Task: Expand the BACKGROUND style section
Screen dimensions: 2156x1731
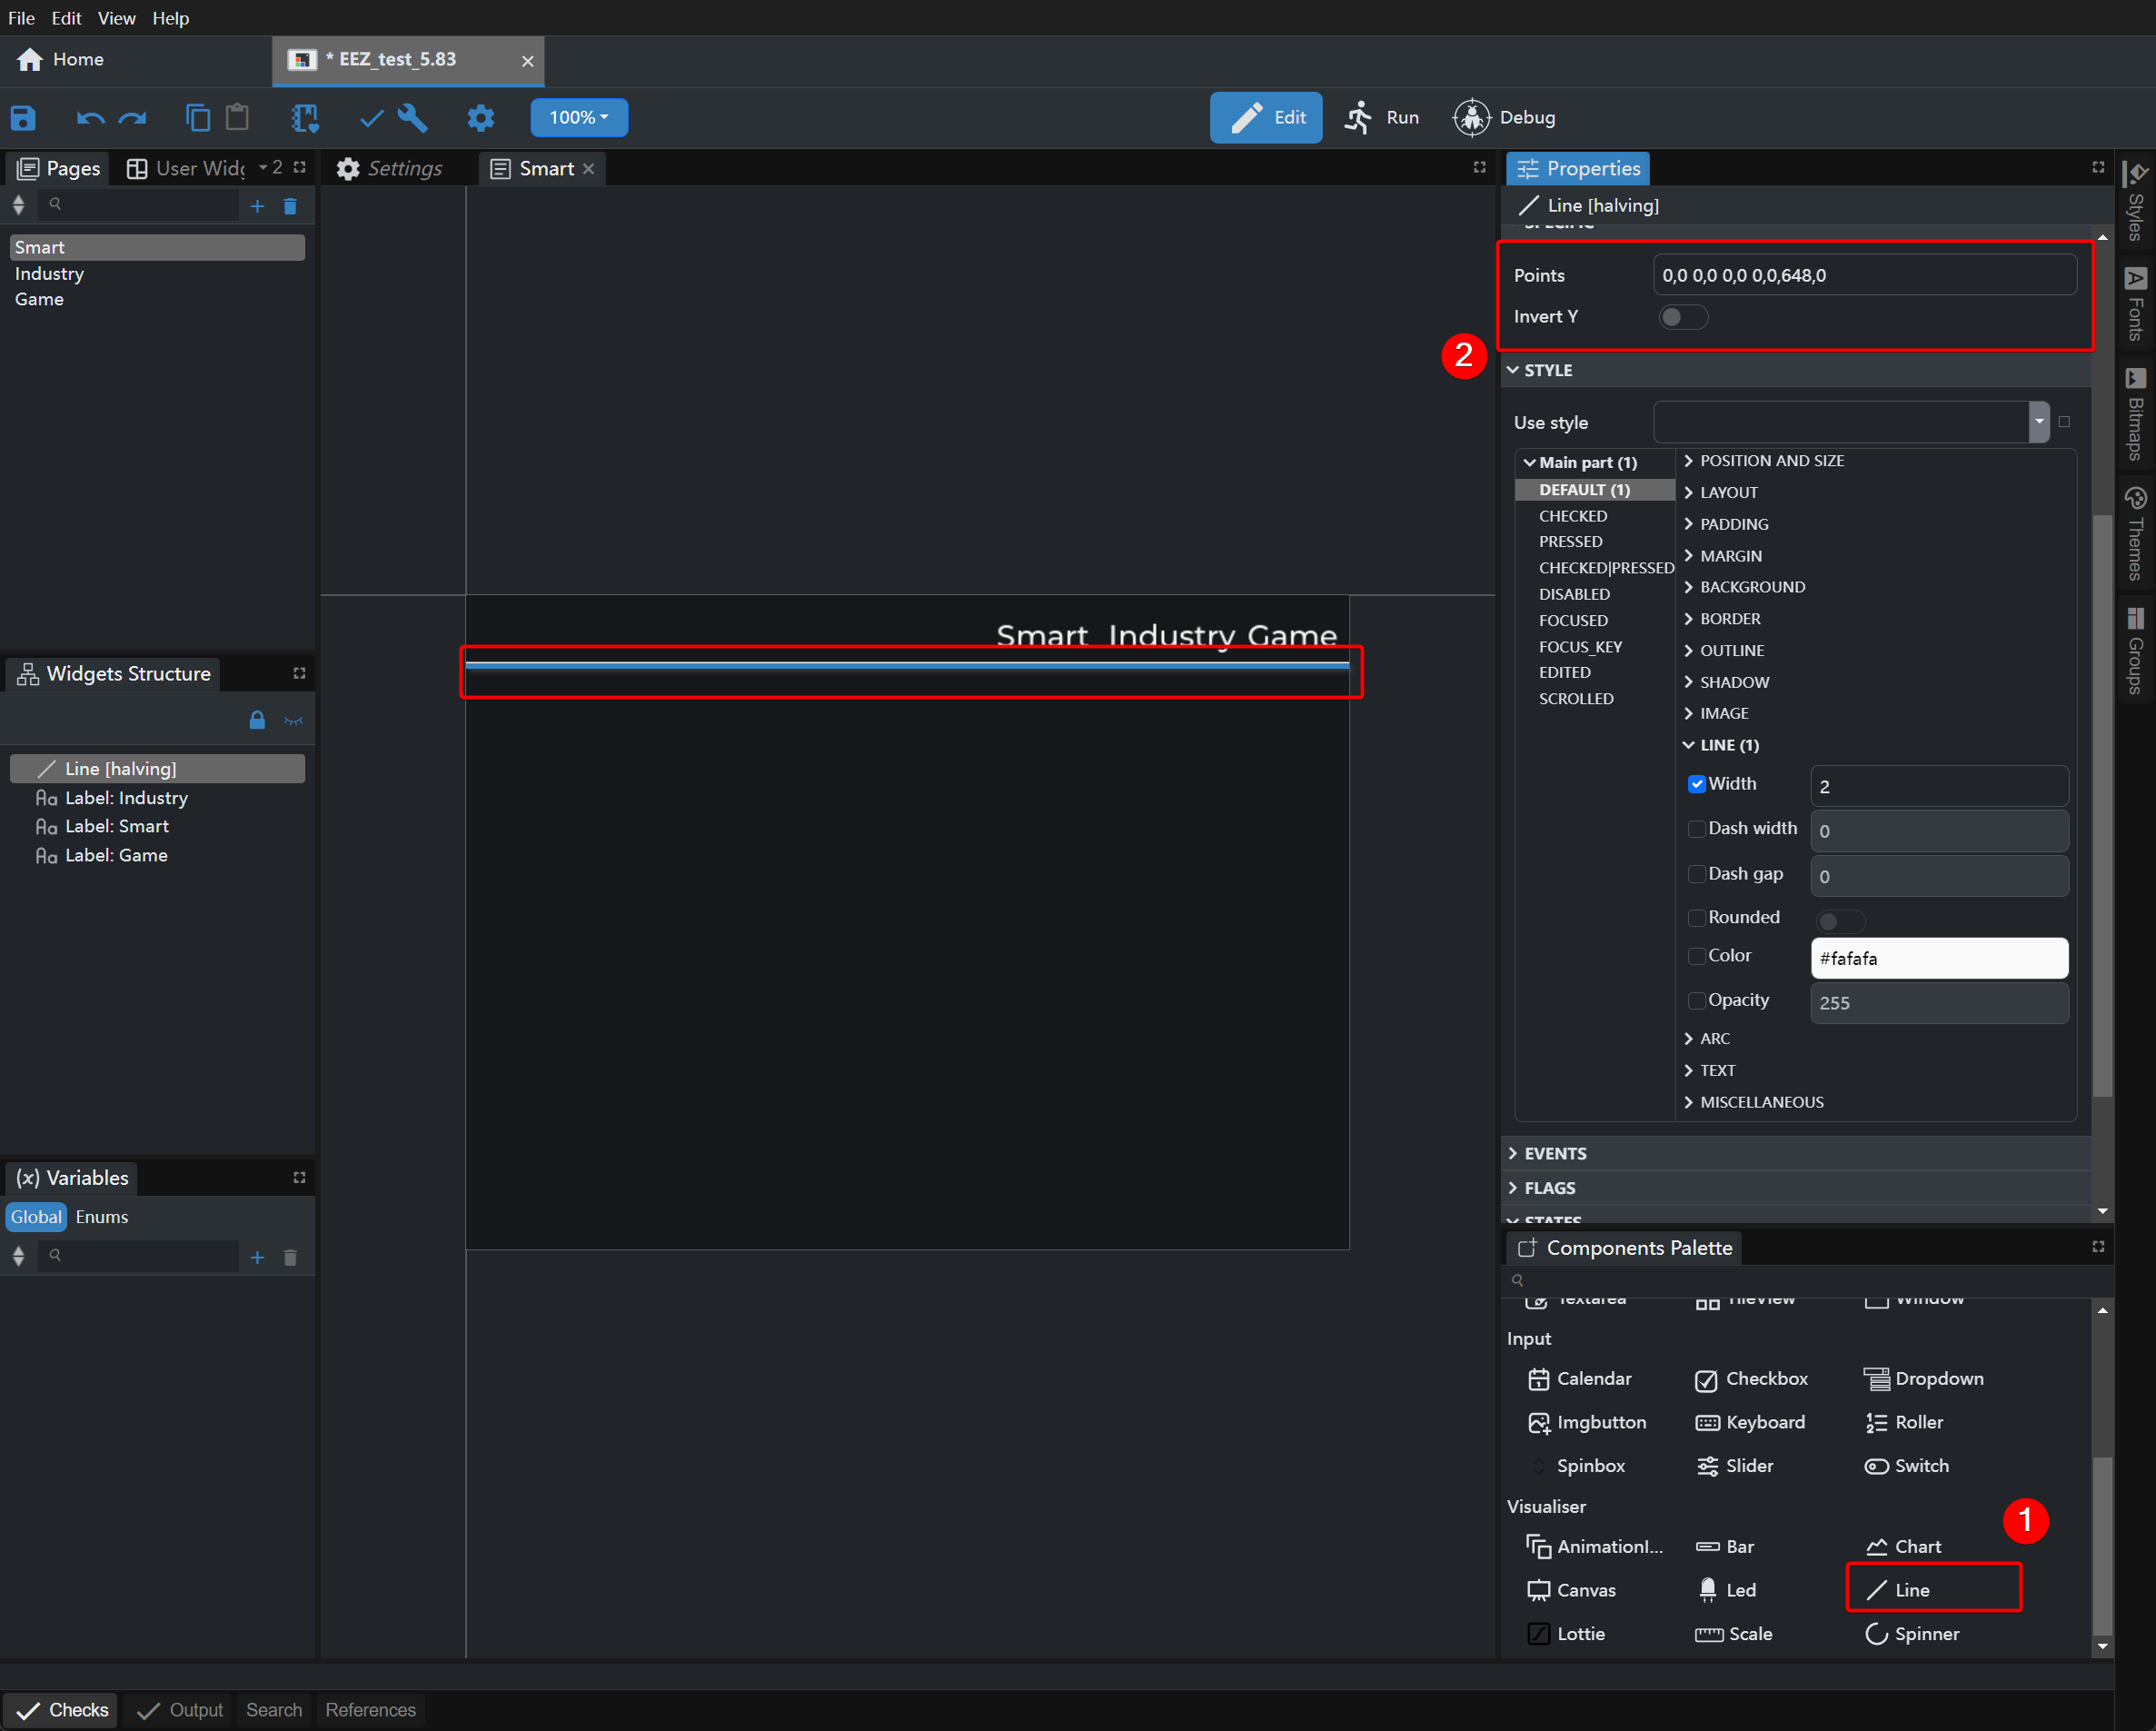Action: point(1751,587)
